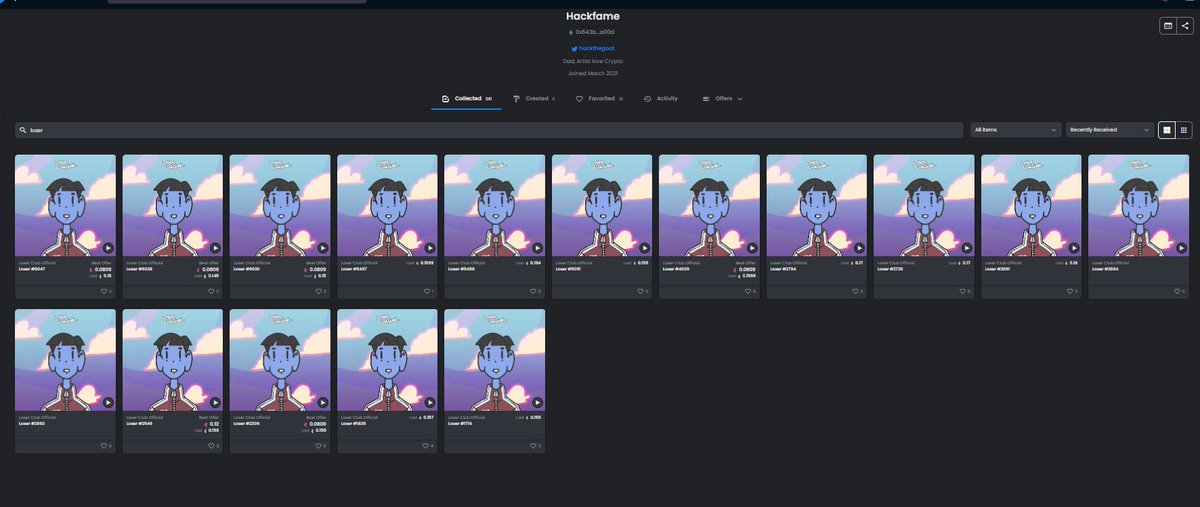The width and height of the screenshot is (1200, 507).
Task: Switch to small grid view
Action: (x=1184, y=130)
